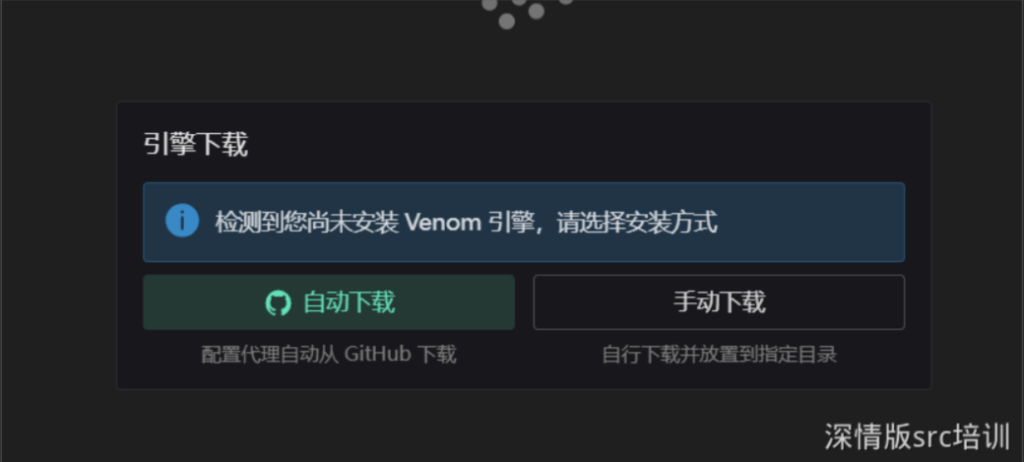
Task: Click the white 手动下载 text label
Action: pos(719,303)
